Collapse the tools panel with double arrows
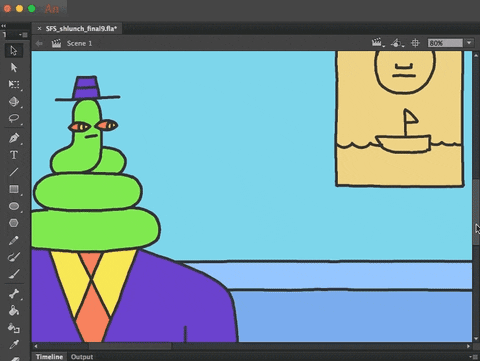 pyautogui.click(x=3, y=26)
